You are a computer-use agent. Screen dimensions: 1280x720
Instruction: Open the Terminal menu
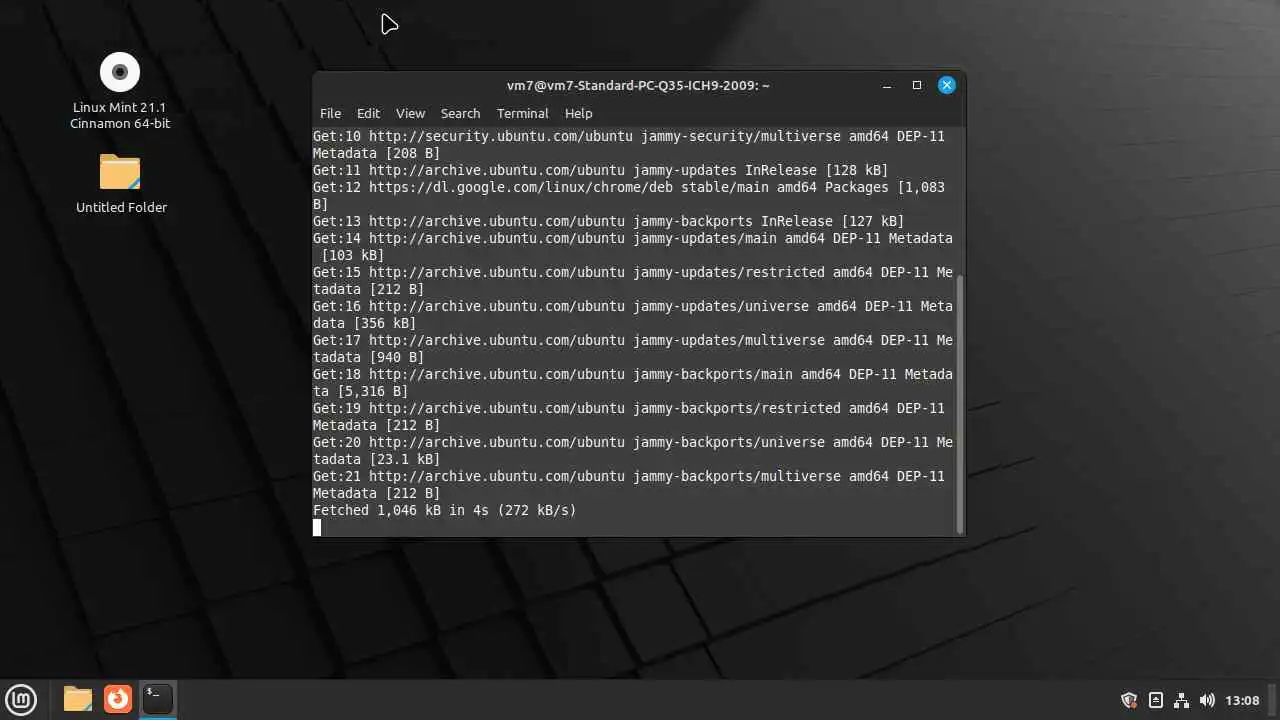tap(522, 113)
